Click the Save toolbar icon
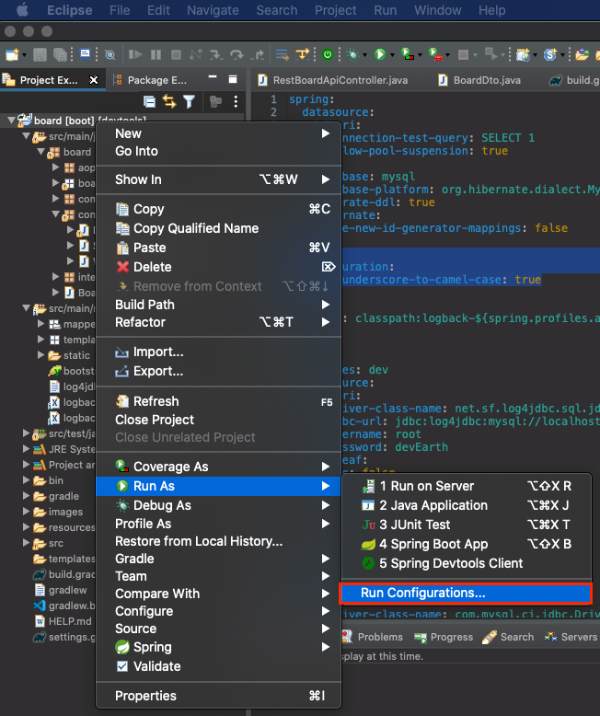The height and width of the screenshot is (716, 600). 40,55
